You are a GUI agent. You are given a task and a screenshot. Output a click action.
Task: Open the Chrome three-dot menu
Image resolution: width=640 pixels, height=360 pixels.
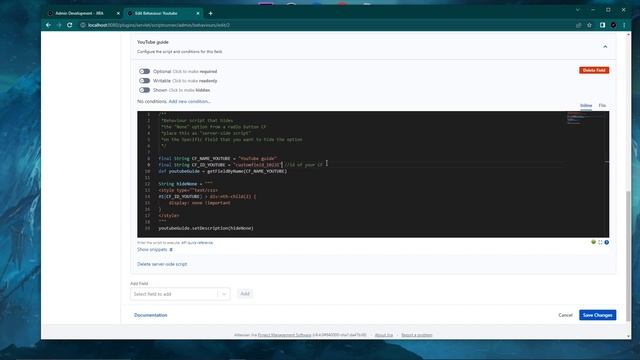624,25
